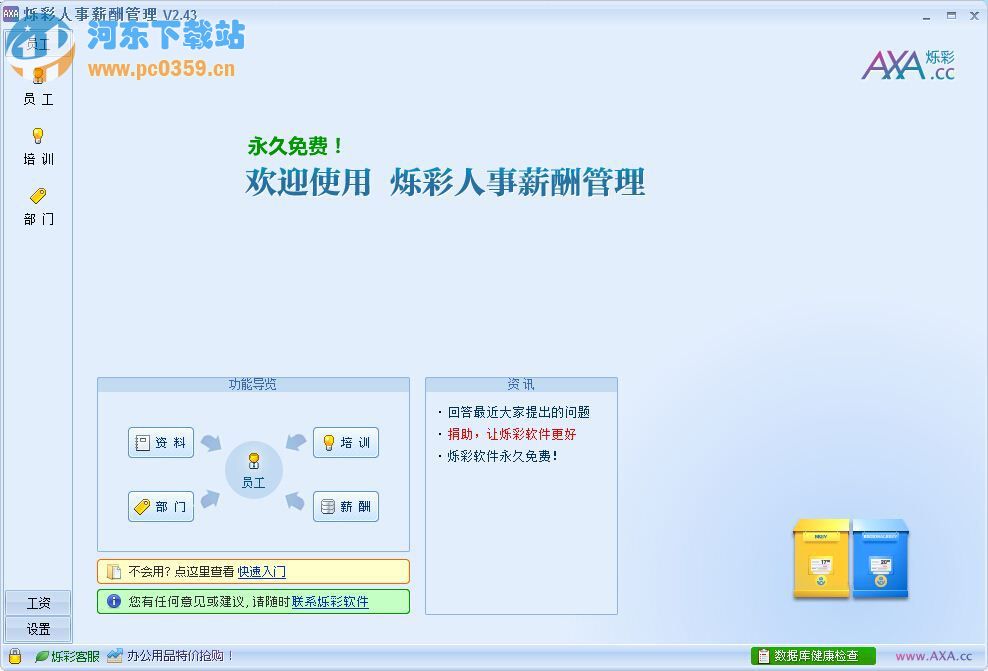
Task: Open the 工资 panel button
Action: pyautogui.click(x=38, y=603)
